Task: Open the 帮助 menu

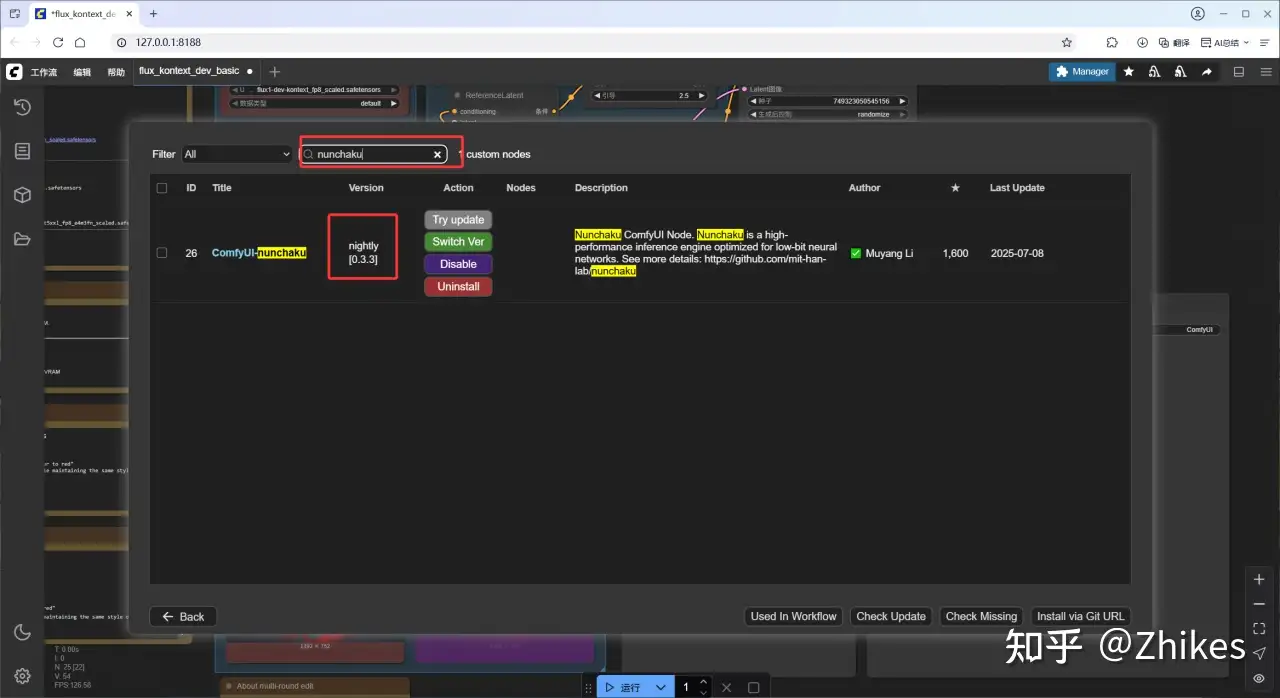Action: tap(116, 72)
